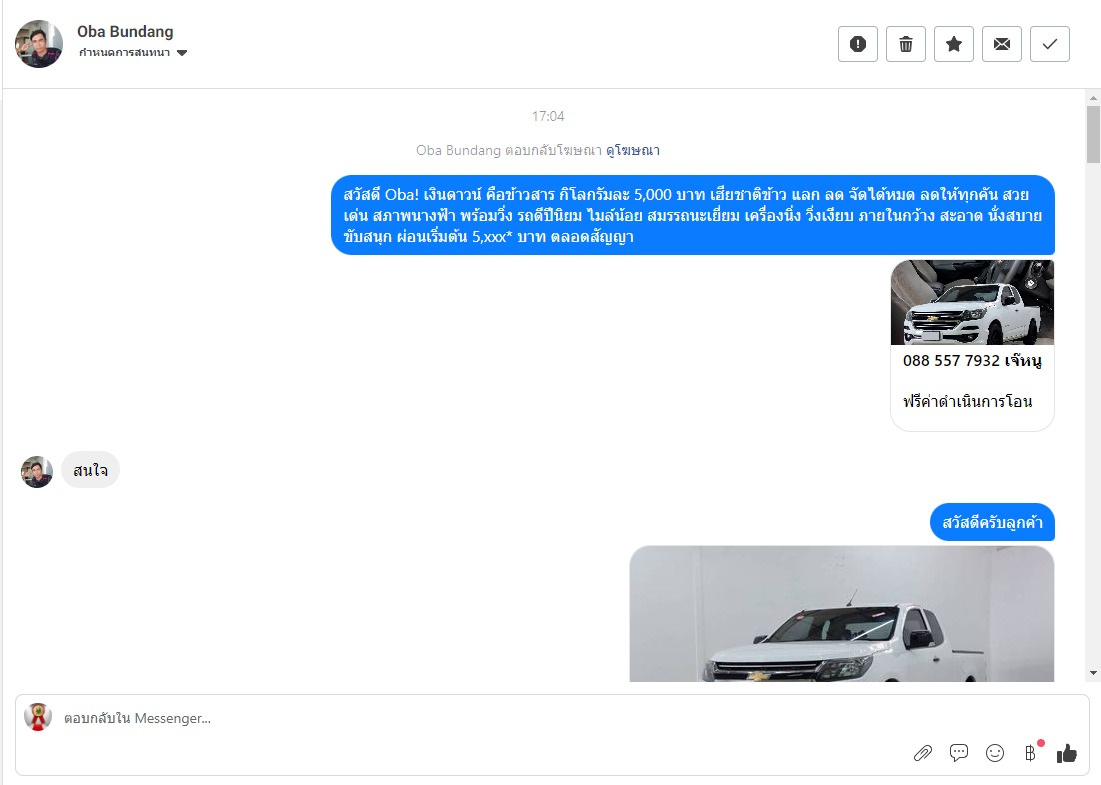Mark conversation as unread with the envelope icon
This screenshot has height=785, width=1101.
coord(1001,44)
